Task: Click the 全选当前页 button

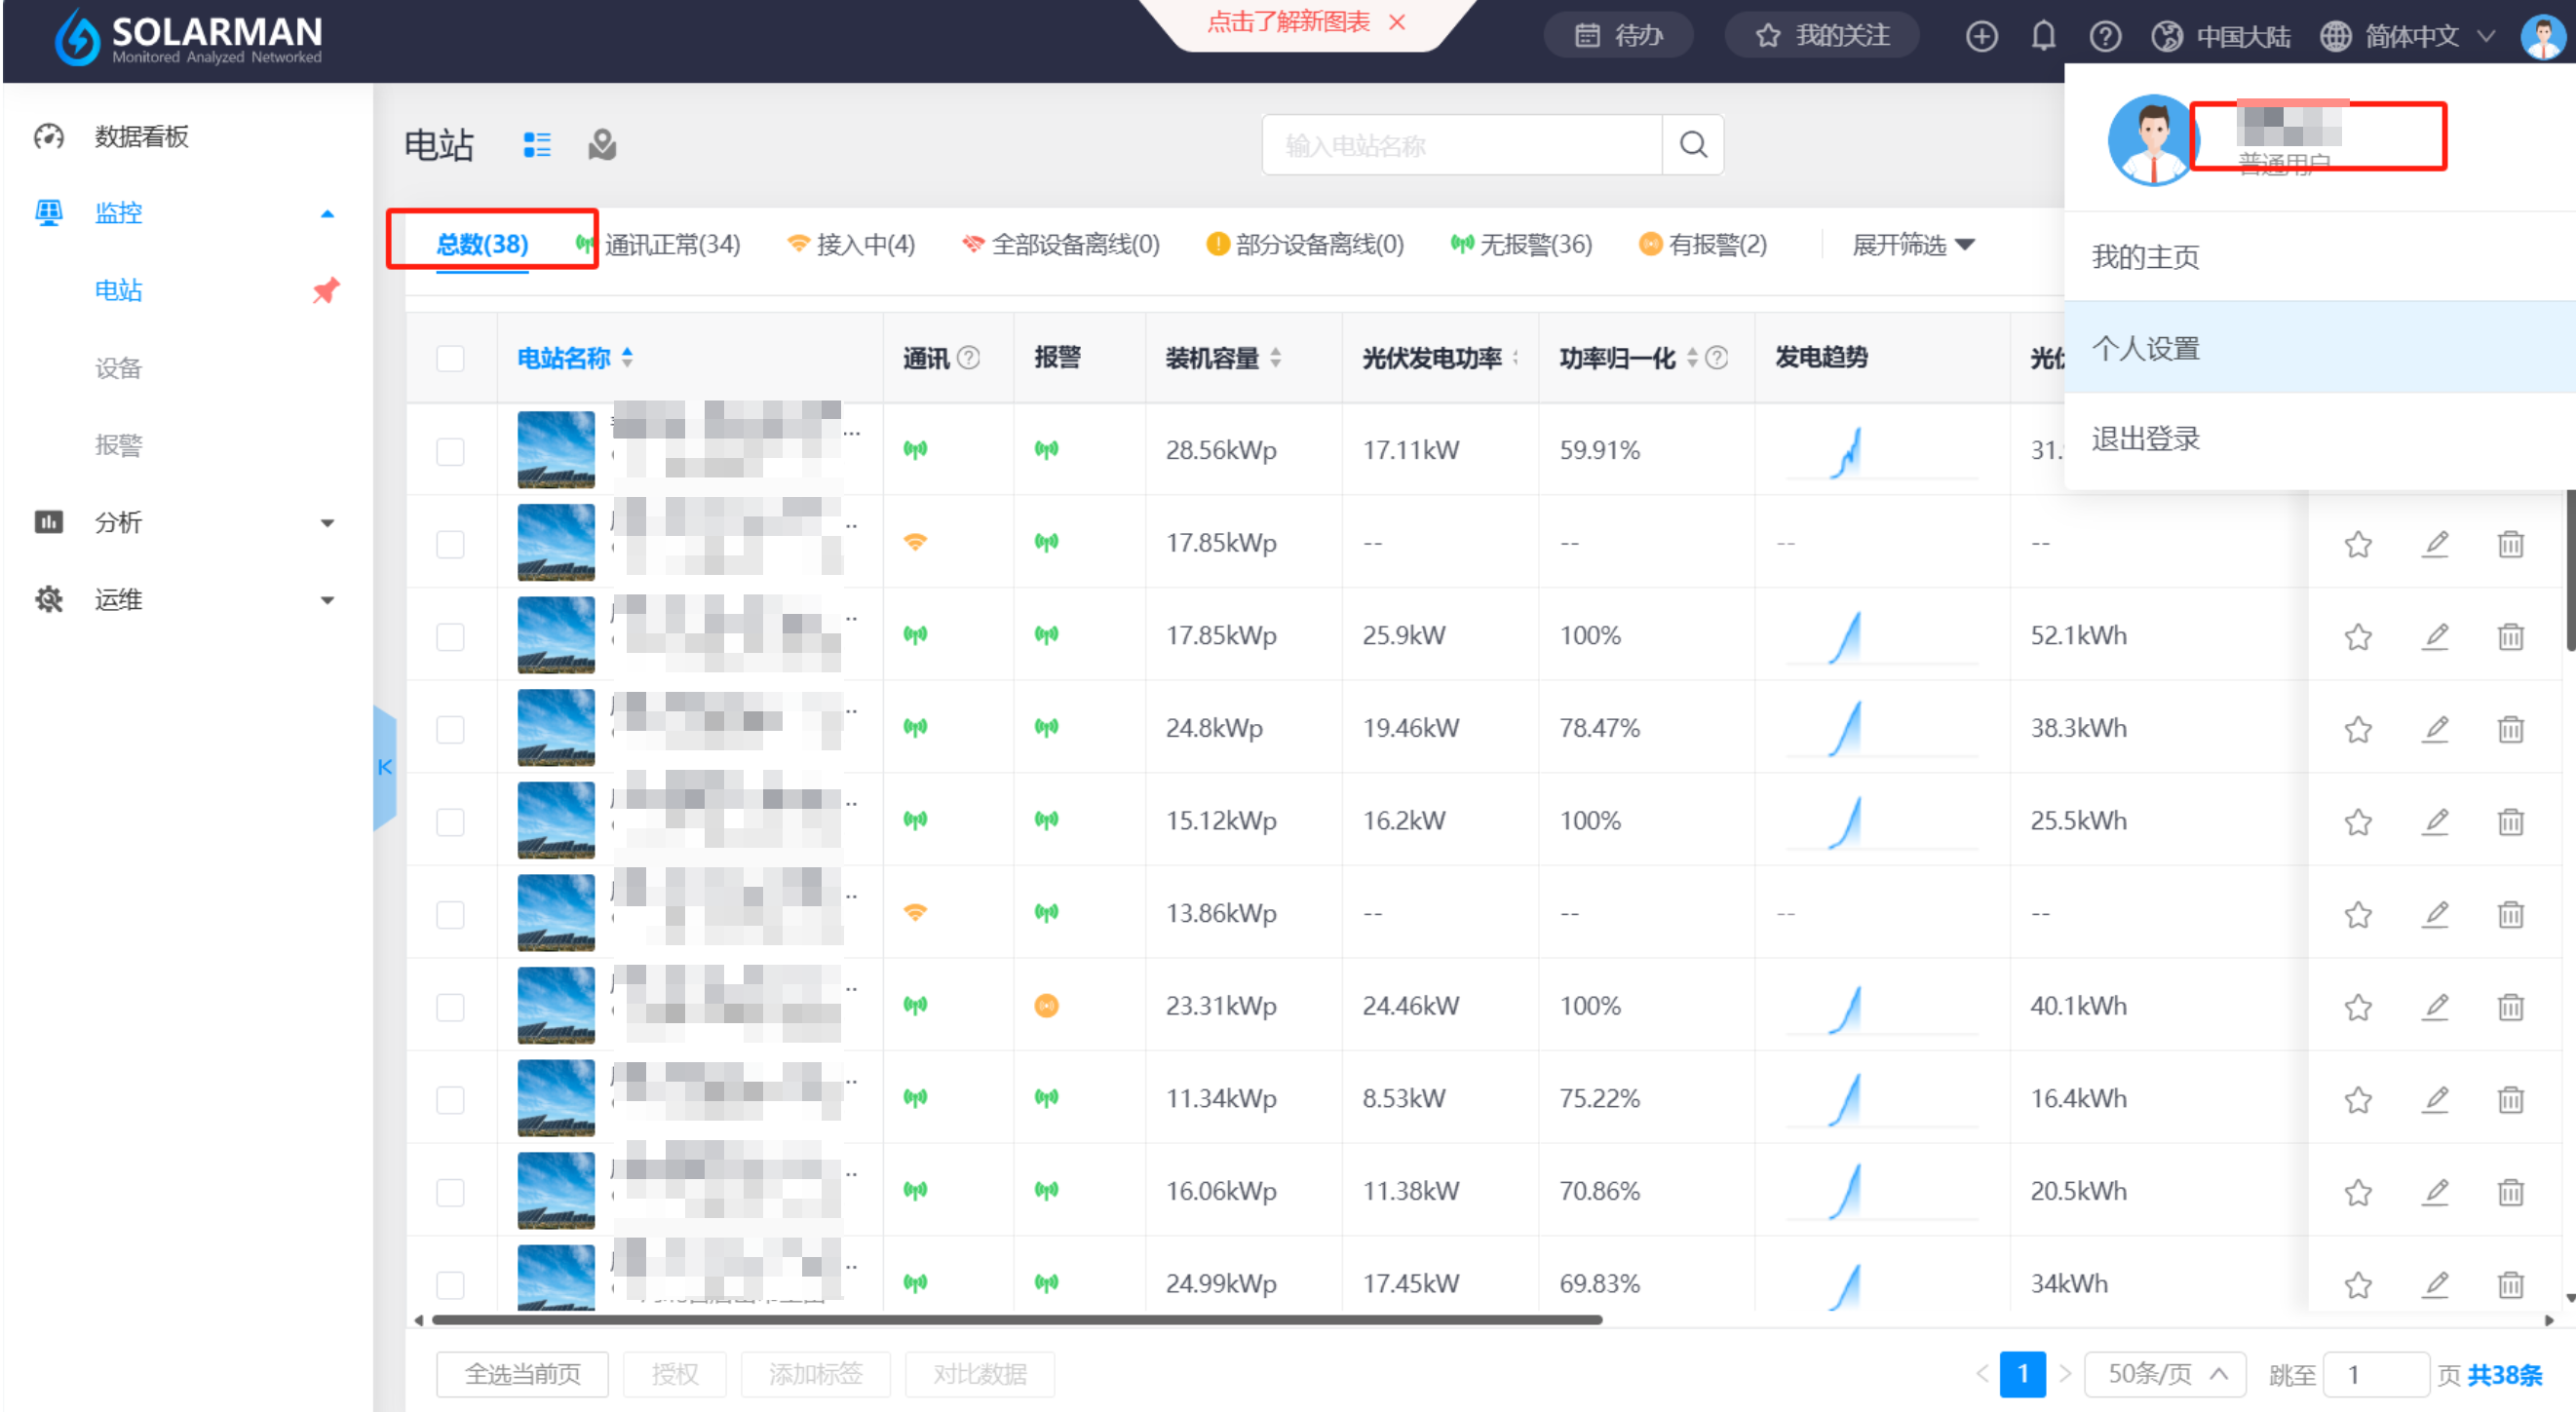Action: point(522,1374)
